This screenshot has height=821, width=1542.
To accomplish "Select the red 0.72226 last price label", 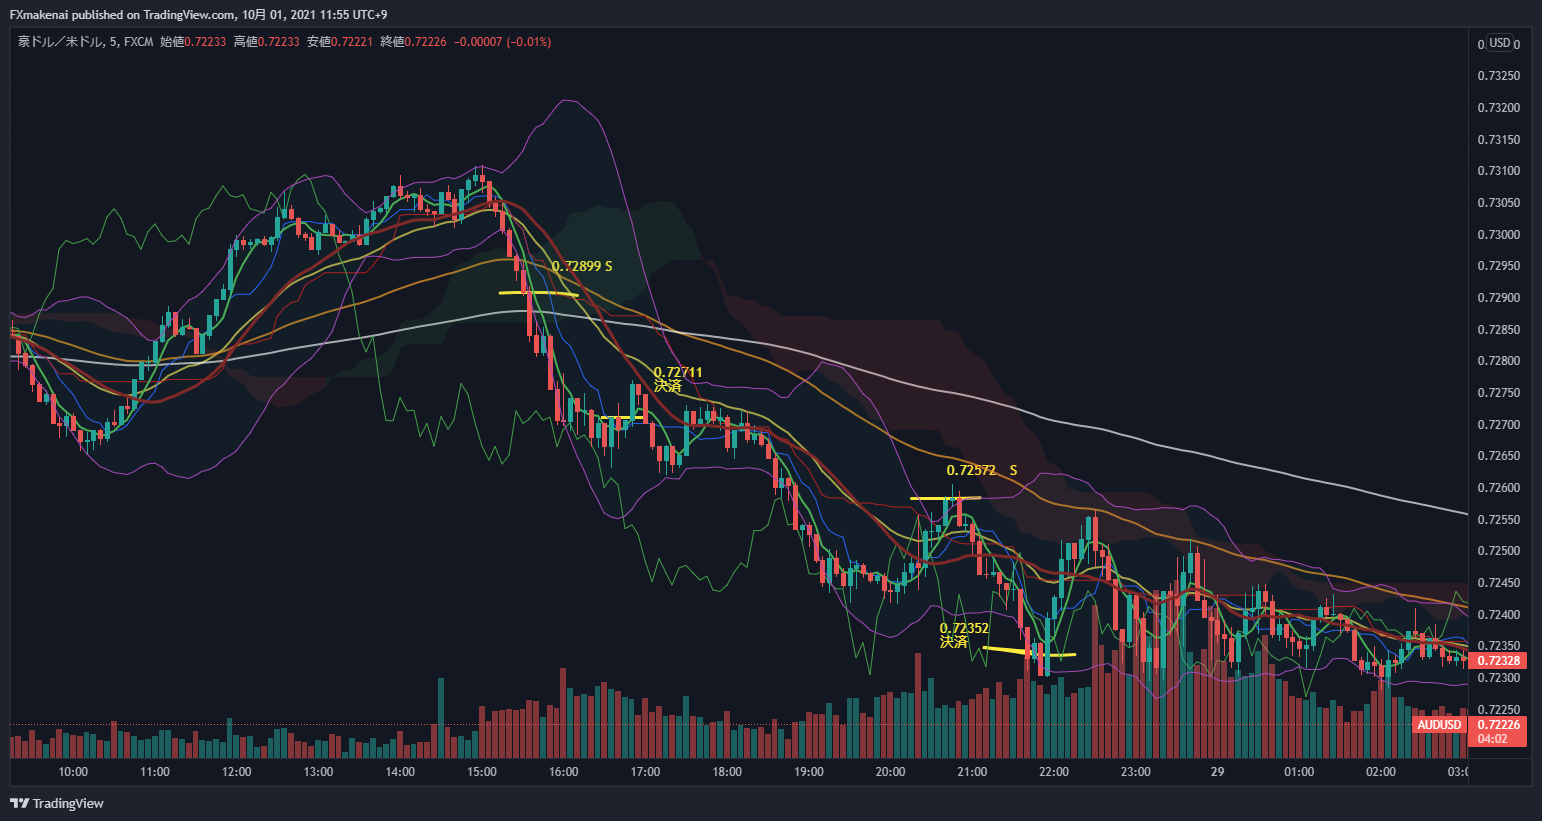I will pyautogui.click(x=1498, y=725).
